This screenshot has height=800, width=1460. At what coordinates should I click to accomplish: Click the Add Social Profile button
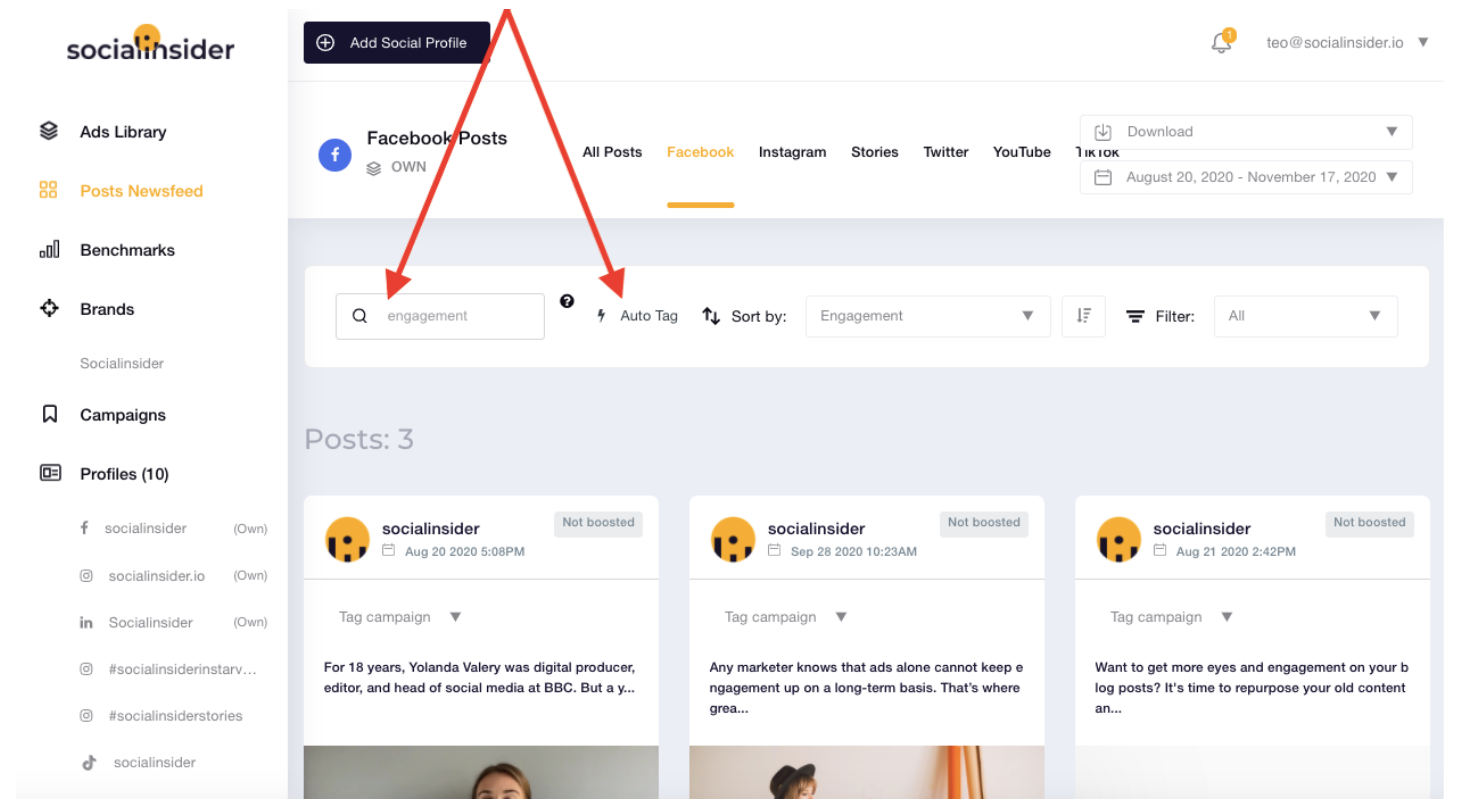tap(397, 43)
